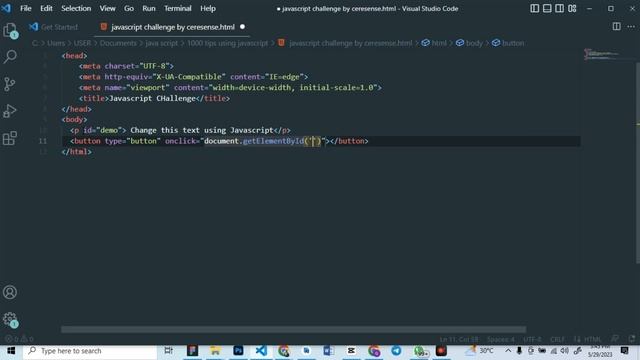640x360 pixels.
Task: Open the Windows Start menu
Action: pyautogui.click(x=11, y=351)
